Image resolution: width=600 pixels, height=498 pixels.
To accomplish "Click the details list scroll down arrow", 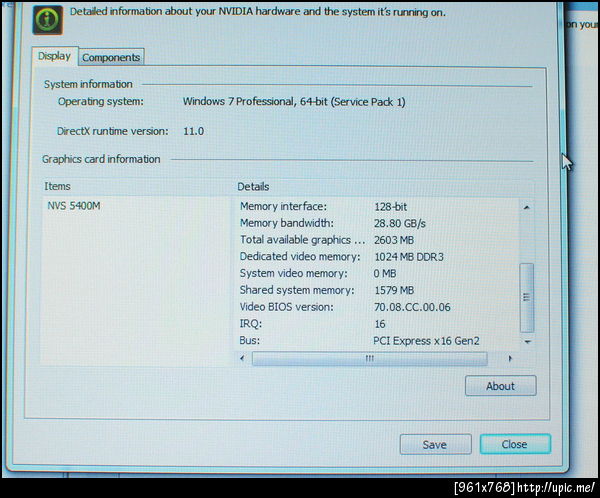I will pos(527,341).
